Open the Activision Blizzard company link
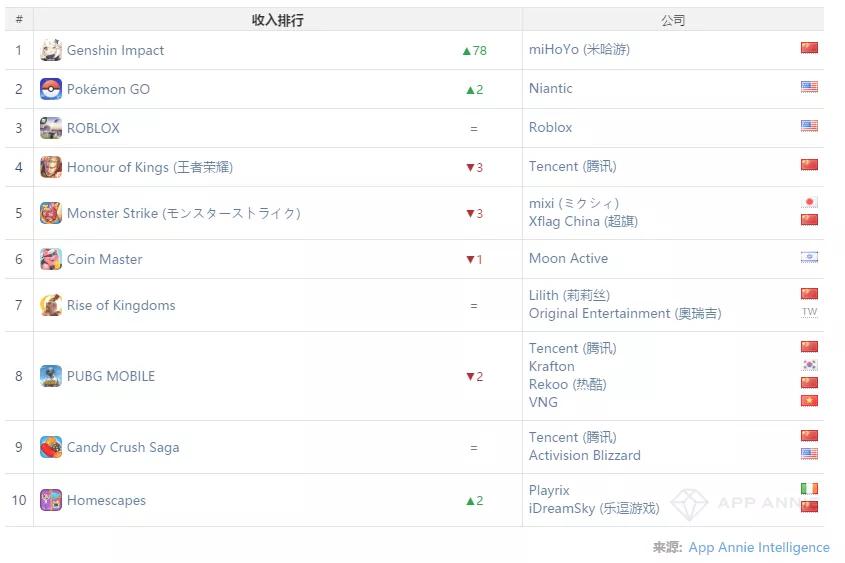 tap(584, 456)
